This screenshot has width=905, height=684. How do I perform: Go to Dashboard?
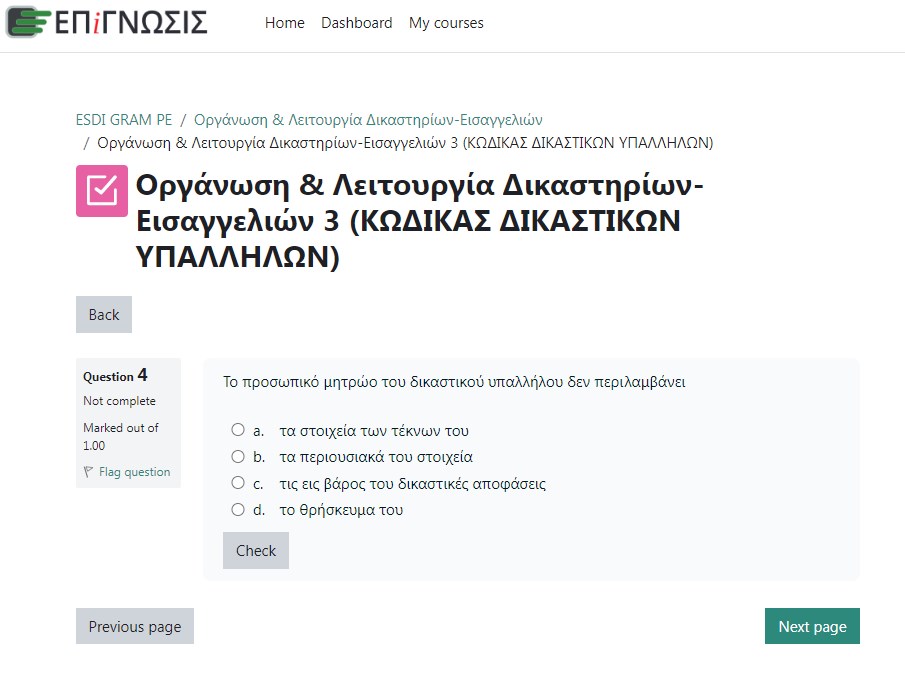[x=357, y=23]
